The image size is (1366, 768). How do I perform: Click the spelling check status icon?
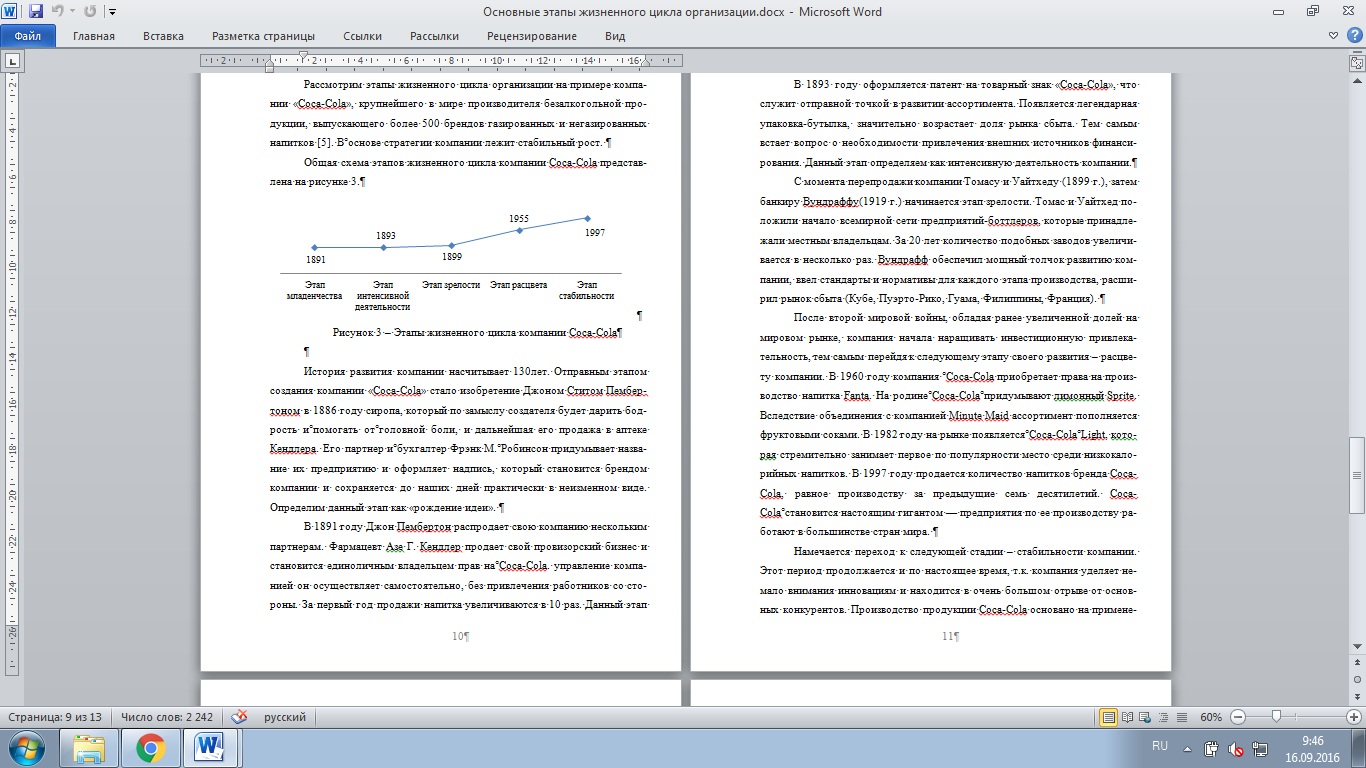pyautogui.click(x=240, y=717)
